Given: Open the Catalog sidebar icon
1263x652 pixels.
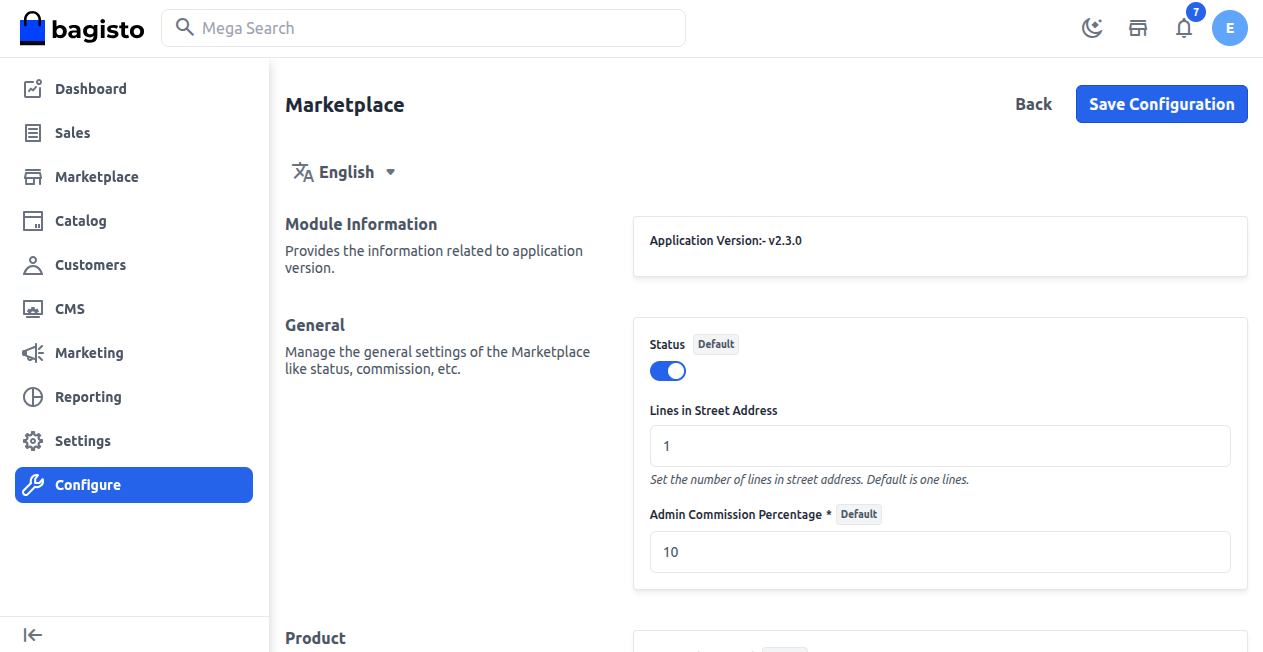Looking at the screenshot, I should point(33,220).
